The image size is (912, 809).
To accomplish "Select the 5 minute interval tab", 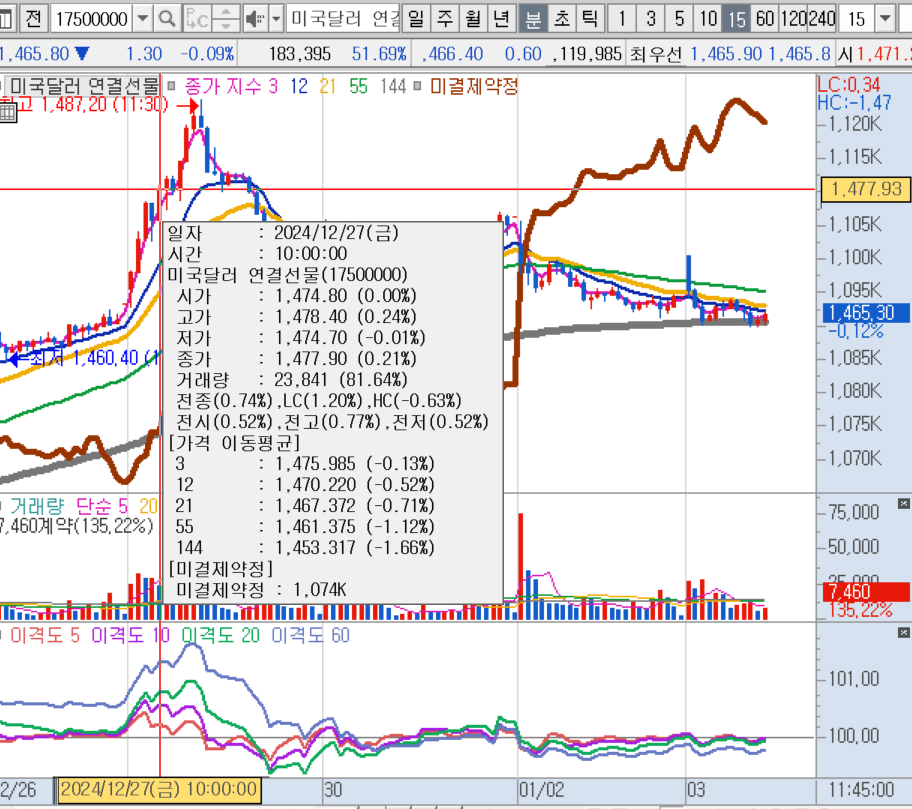I will pyautogui.click(x=679, y=18).
